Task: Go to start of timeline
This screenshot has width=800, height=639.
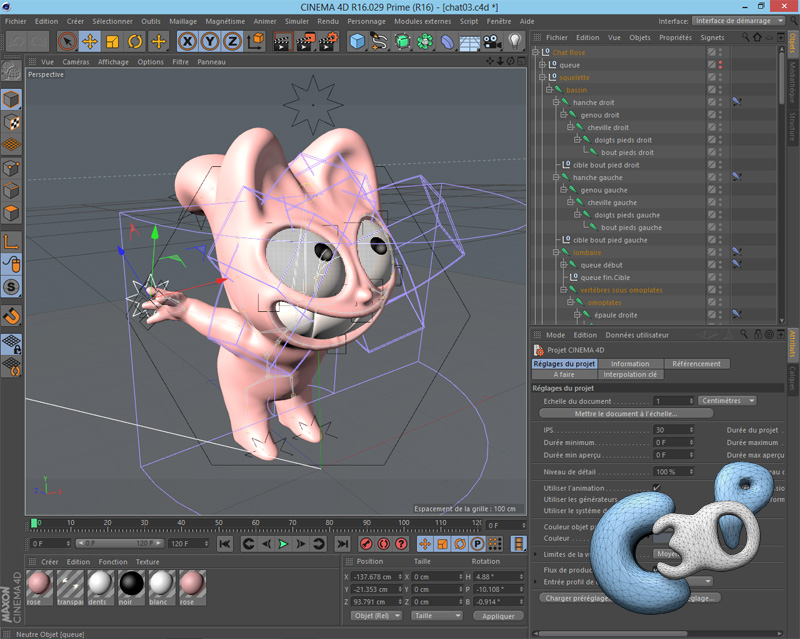Action: click(x=225, y=544)
